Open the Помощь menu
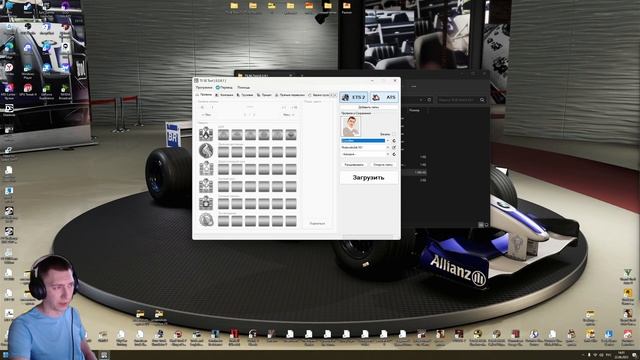 coord(244,87)
